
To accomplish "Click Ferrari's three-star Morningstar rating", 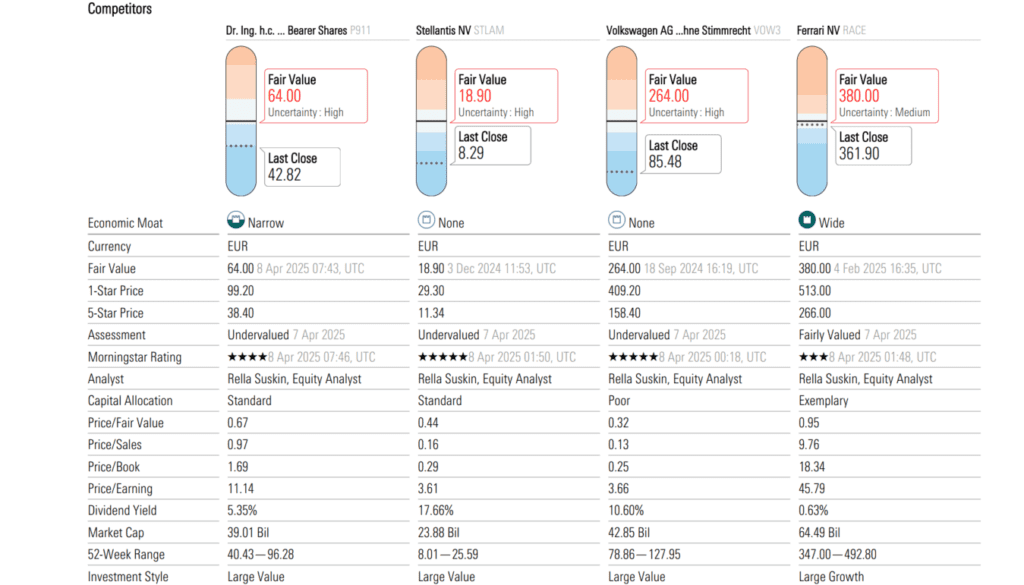I will click(x=812, y=357).
